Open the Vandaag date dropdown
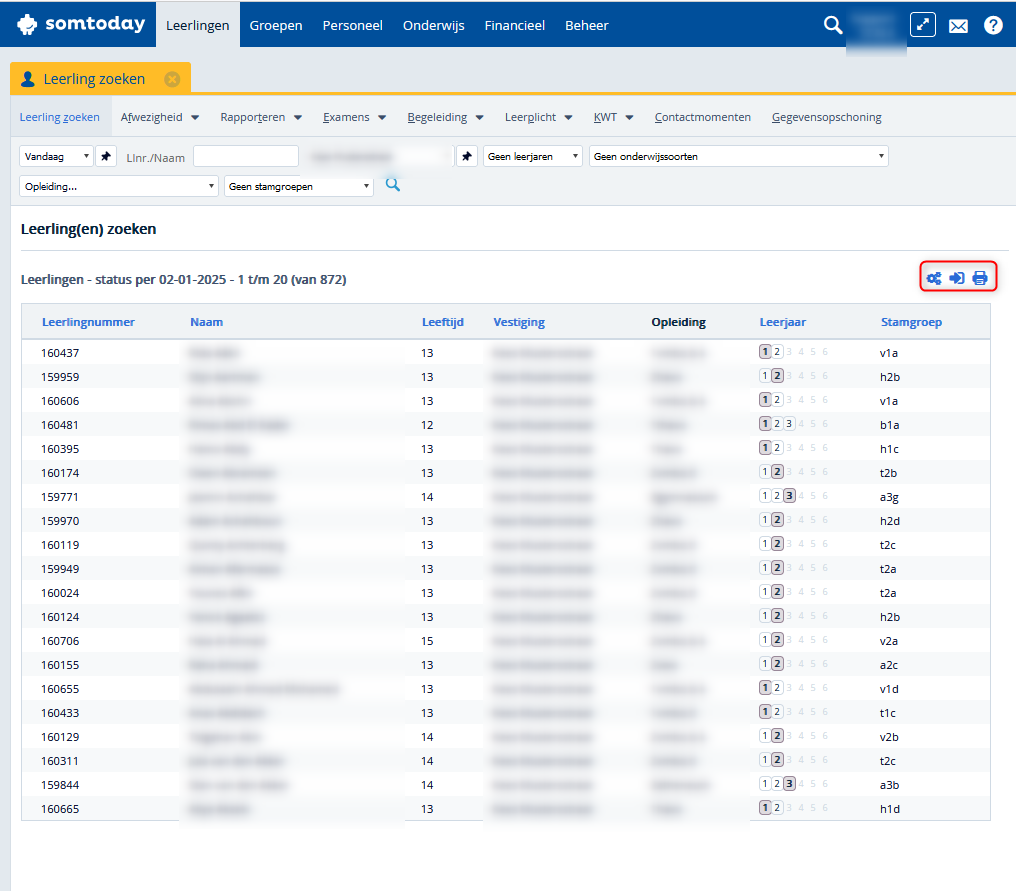Screen dimensions: 1016x891 point(56,156)
